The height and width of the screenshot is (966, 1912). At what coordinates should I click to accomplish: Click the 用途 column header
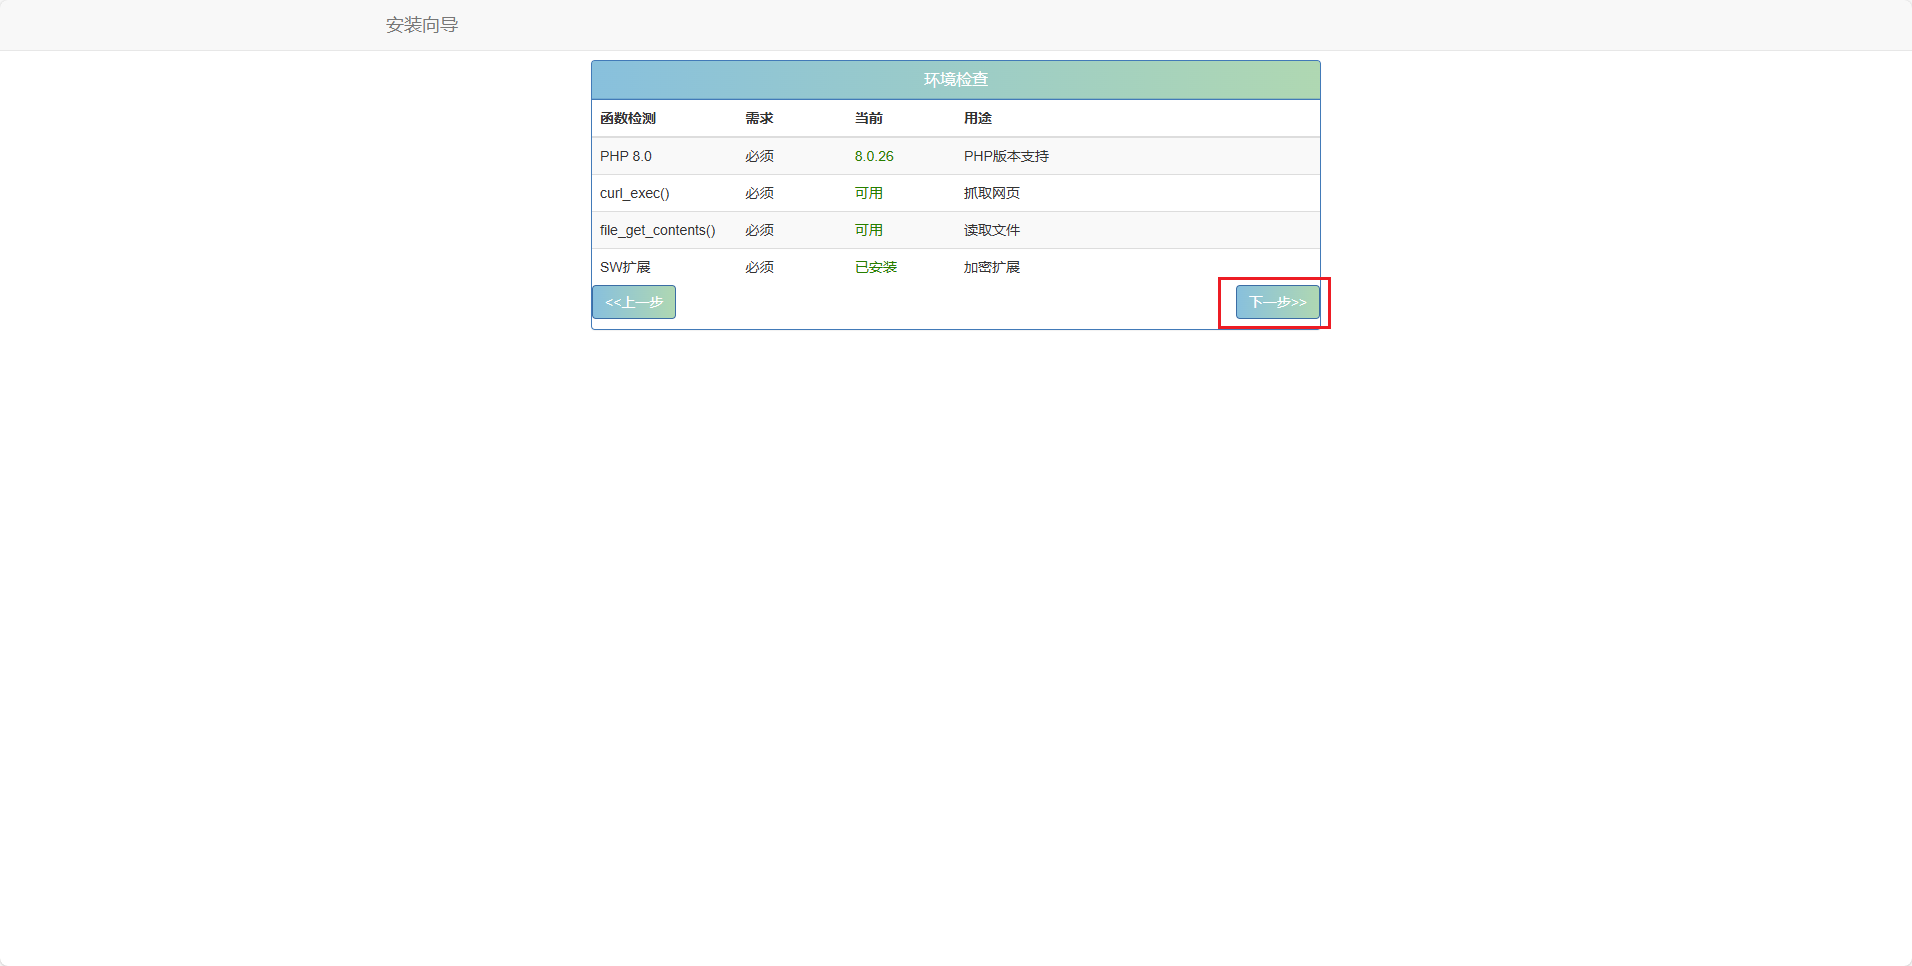[978, 118]
